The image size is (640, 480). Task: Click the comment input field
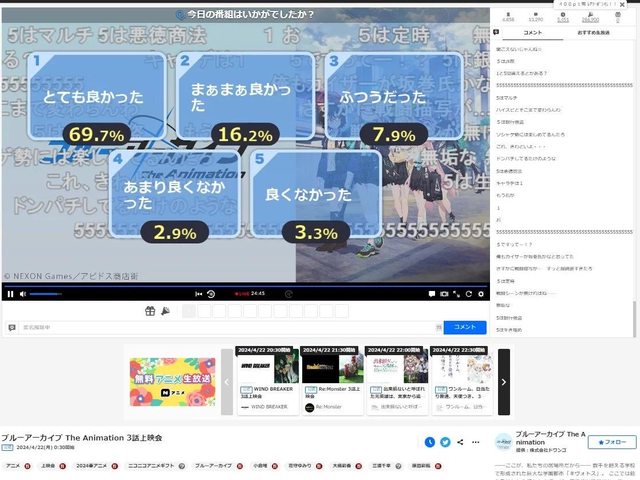(228, 327)
